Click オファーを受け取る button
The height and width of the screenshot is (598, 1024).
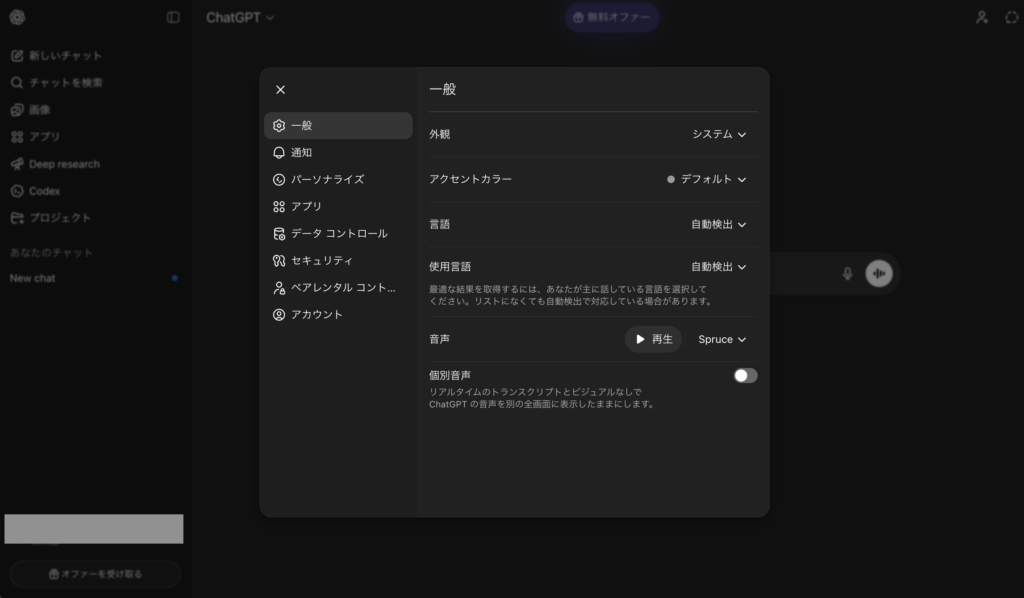pyautogui.click(x=96, y=574)
